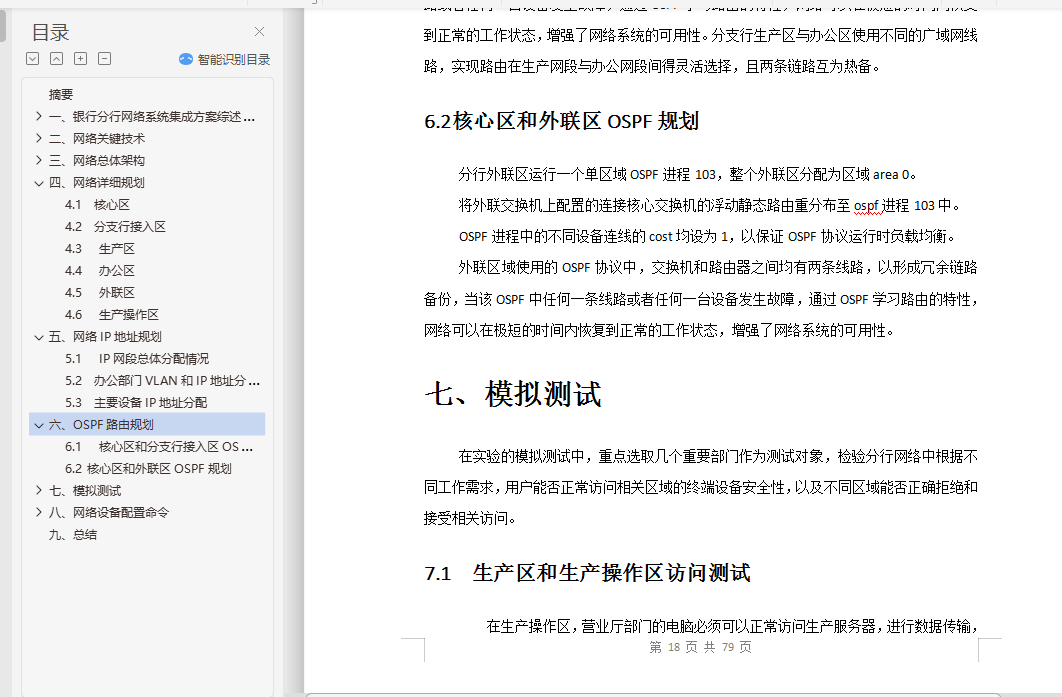Click the 七、模拟测试 heading in document
This screenshot has height=697, width=1062.
click(x=513, y=394)
